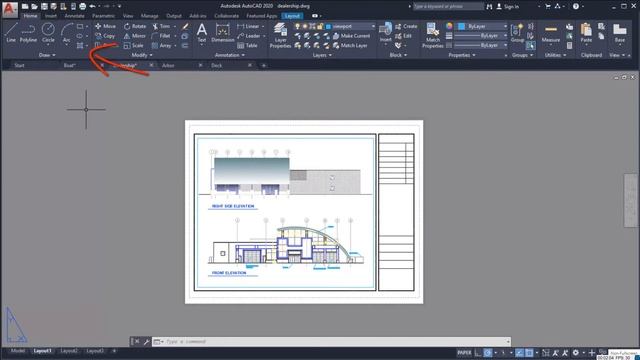Click Match Properties tool
Screen dimensions: 640x360
click(x=433, y=35)
